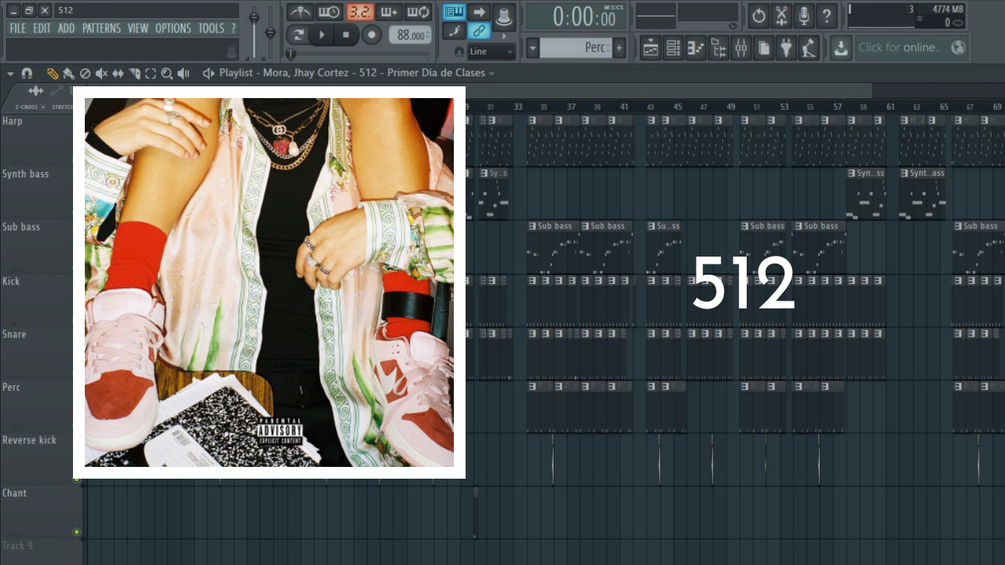Viewport: 1005px width, 565px height.
Task: Click the song position slider
Action: [359, 54]
